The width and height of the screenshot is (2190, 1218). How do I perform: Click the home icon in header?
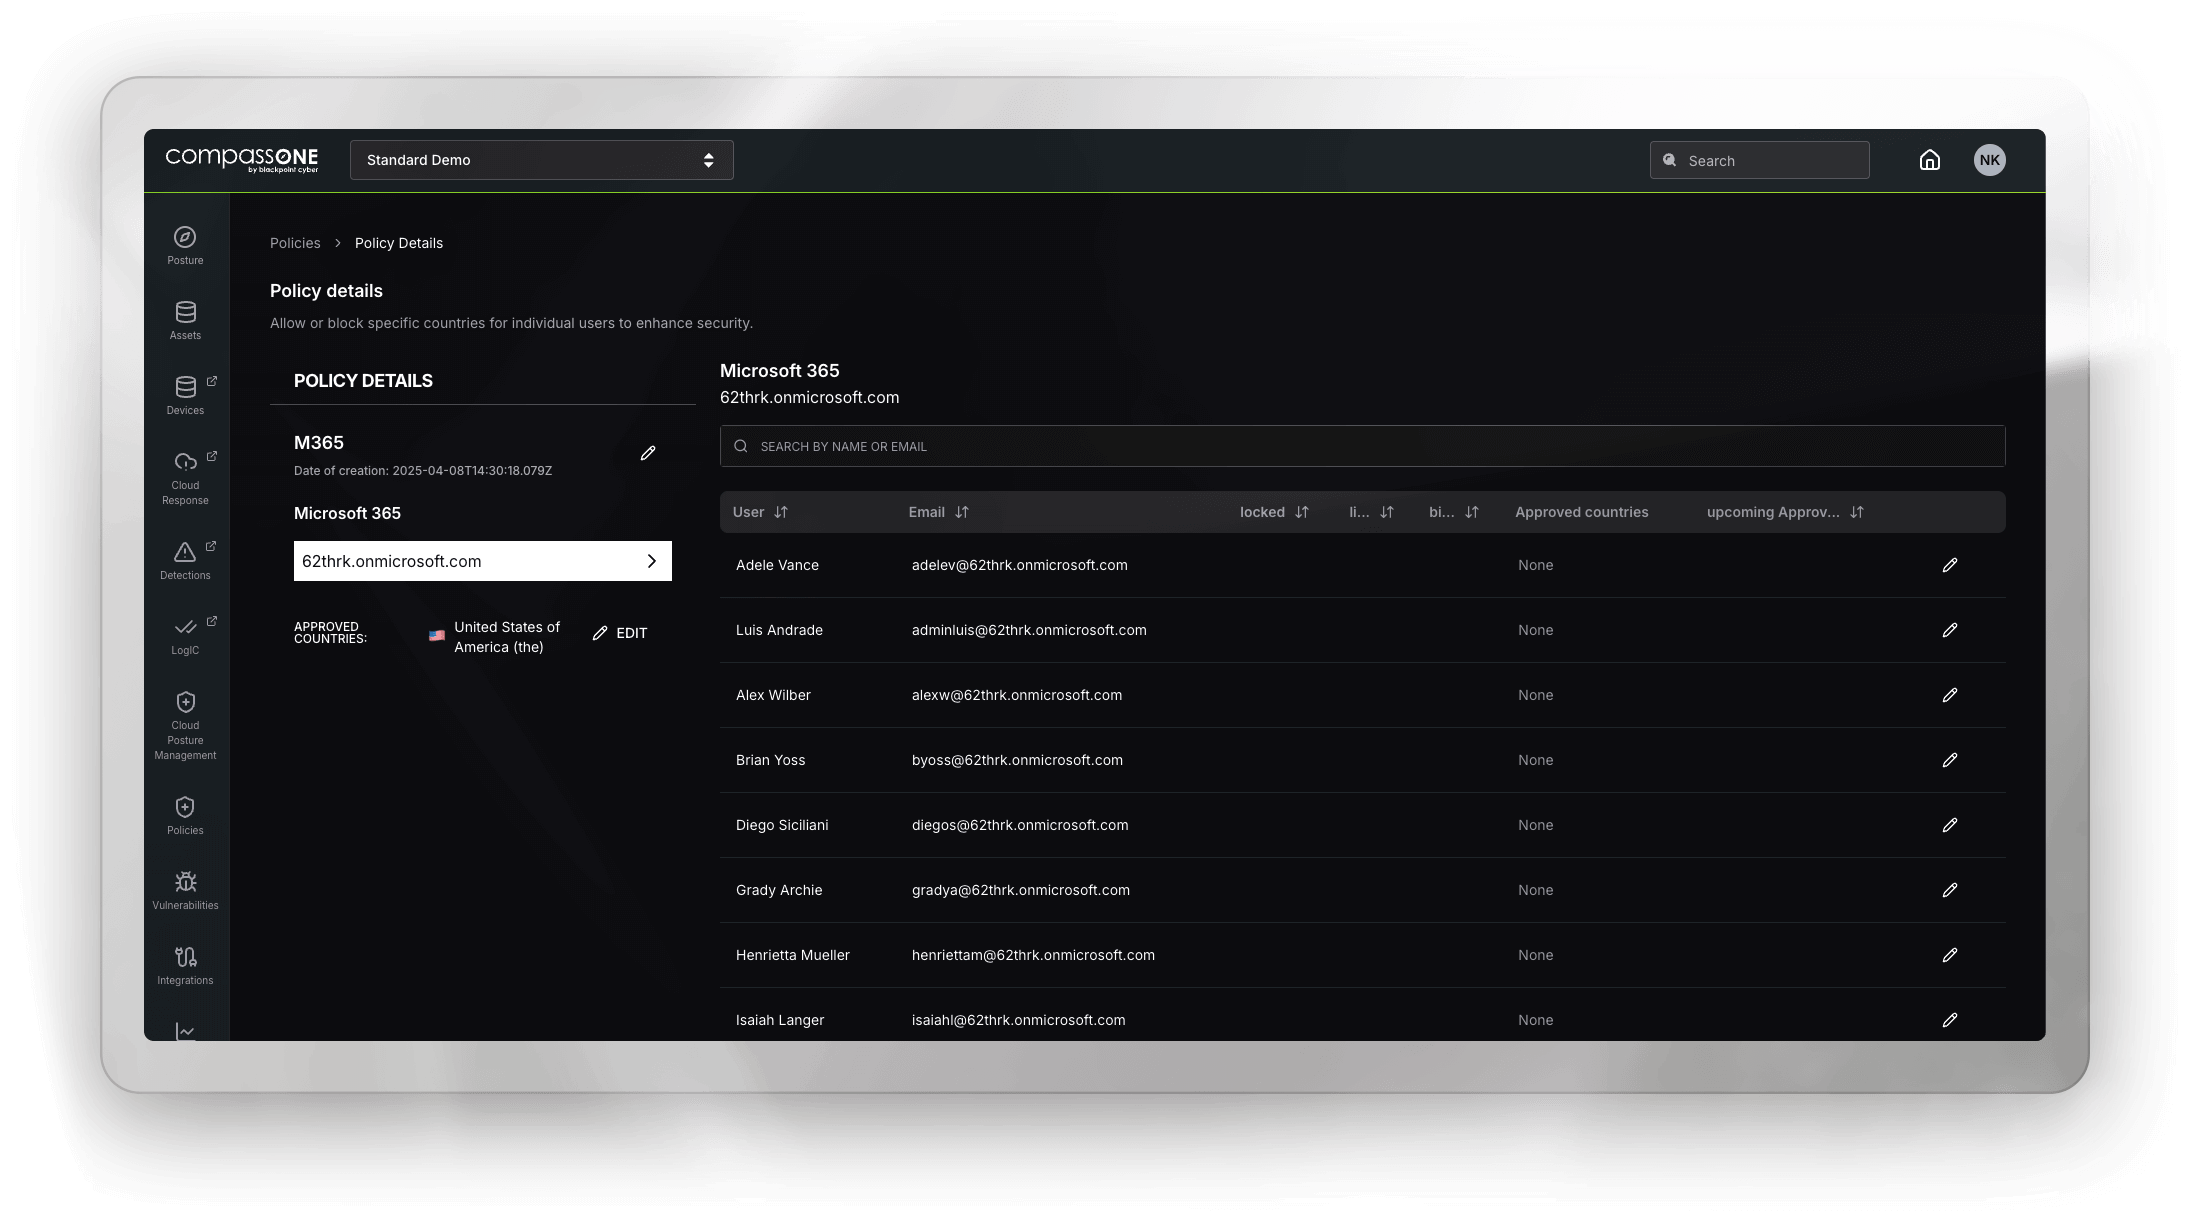pos(1930,160)
